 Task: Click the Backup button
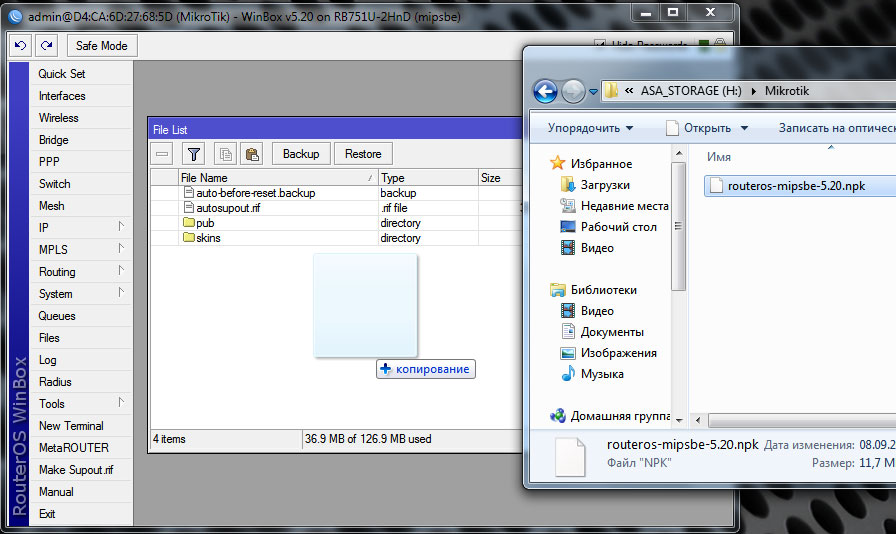[x=301, y=154]
